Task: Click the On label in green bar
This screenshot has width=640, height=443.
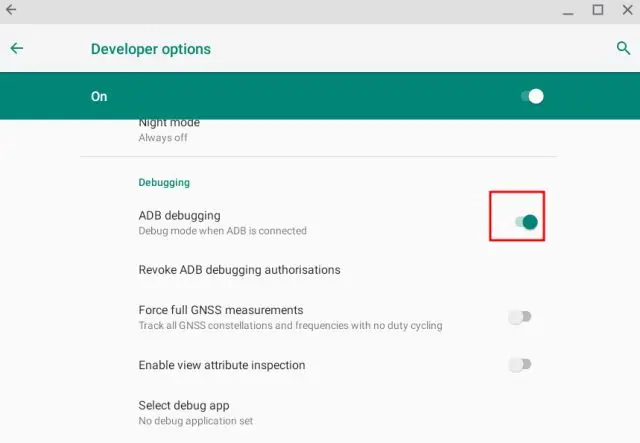Action: [x=99, y=97]
